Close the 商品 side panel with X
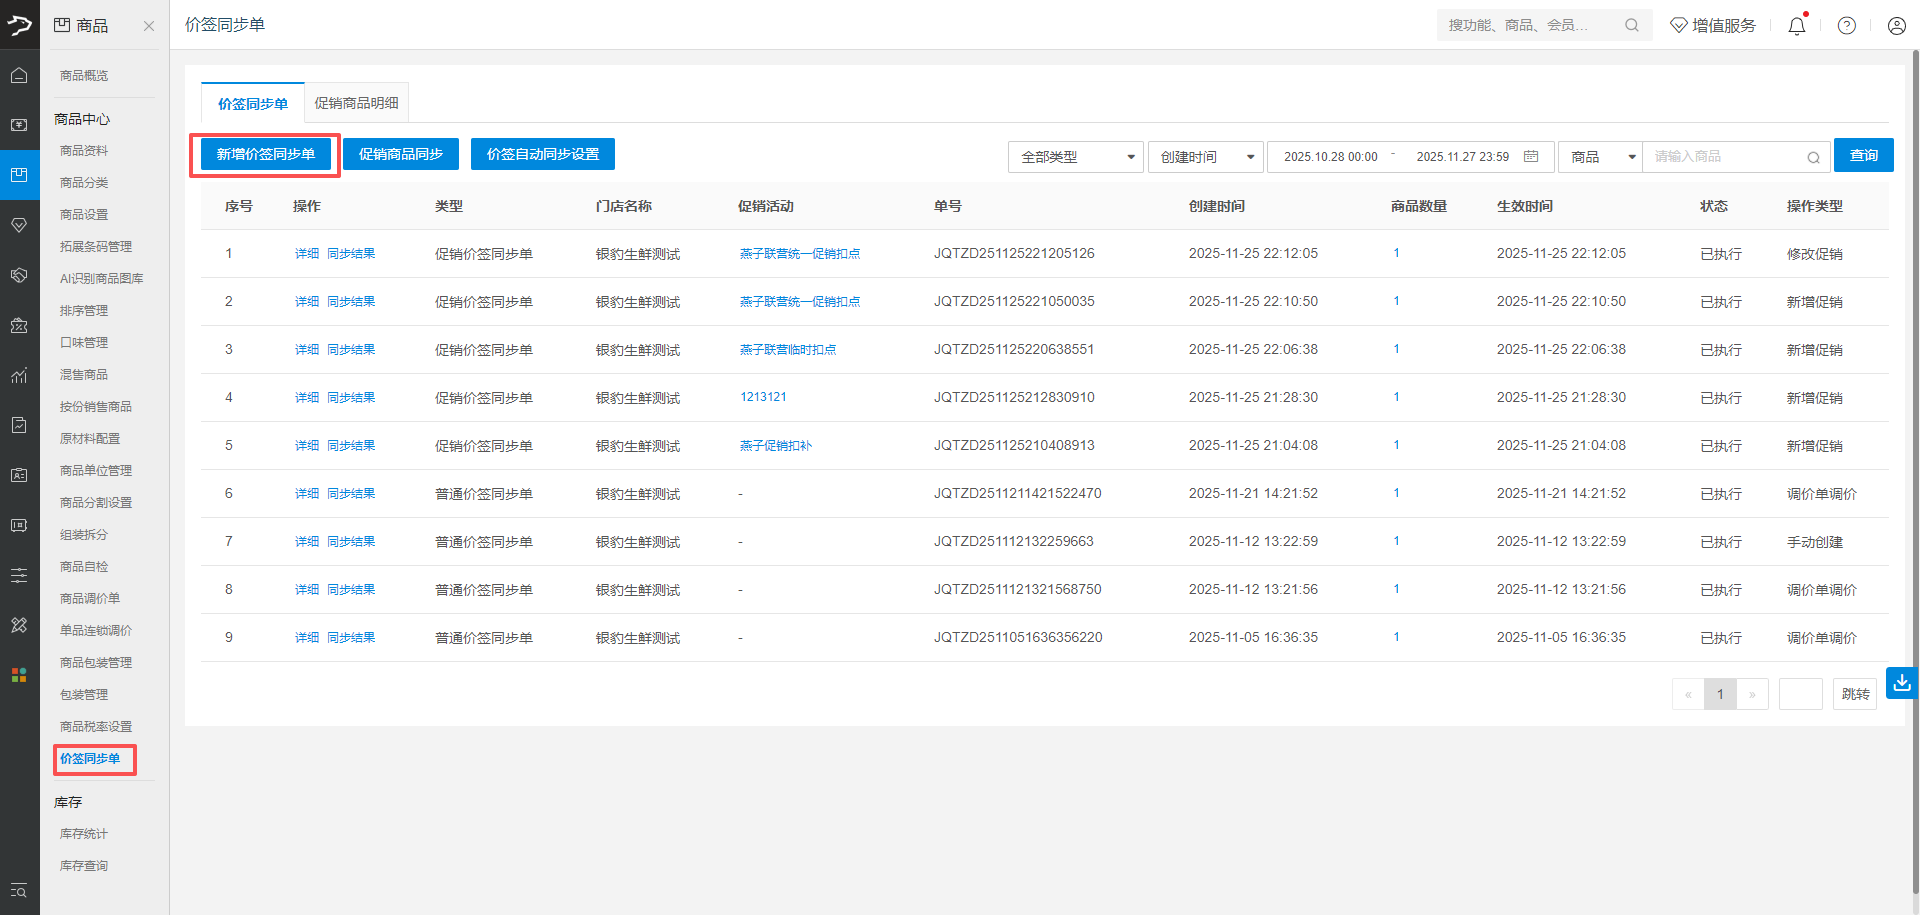 click(149, 26)
